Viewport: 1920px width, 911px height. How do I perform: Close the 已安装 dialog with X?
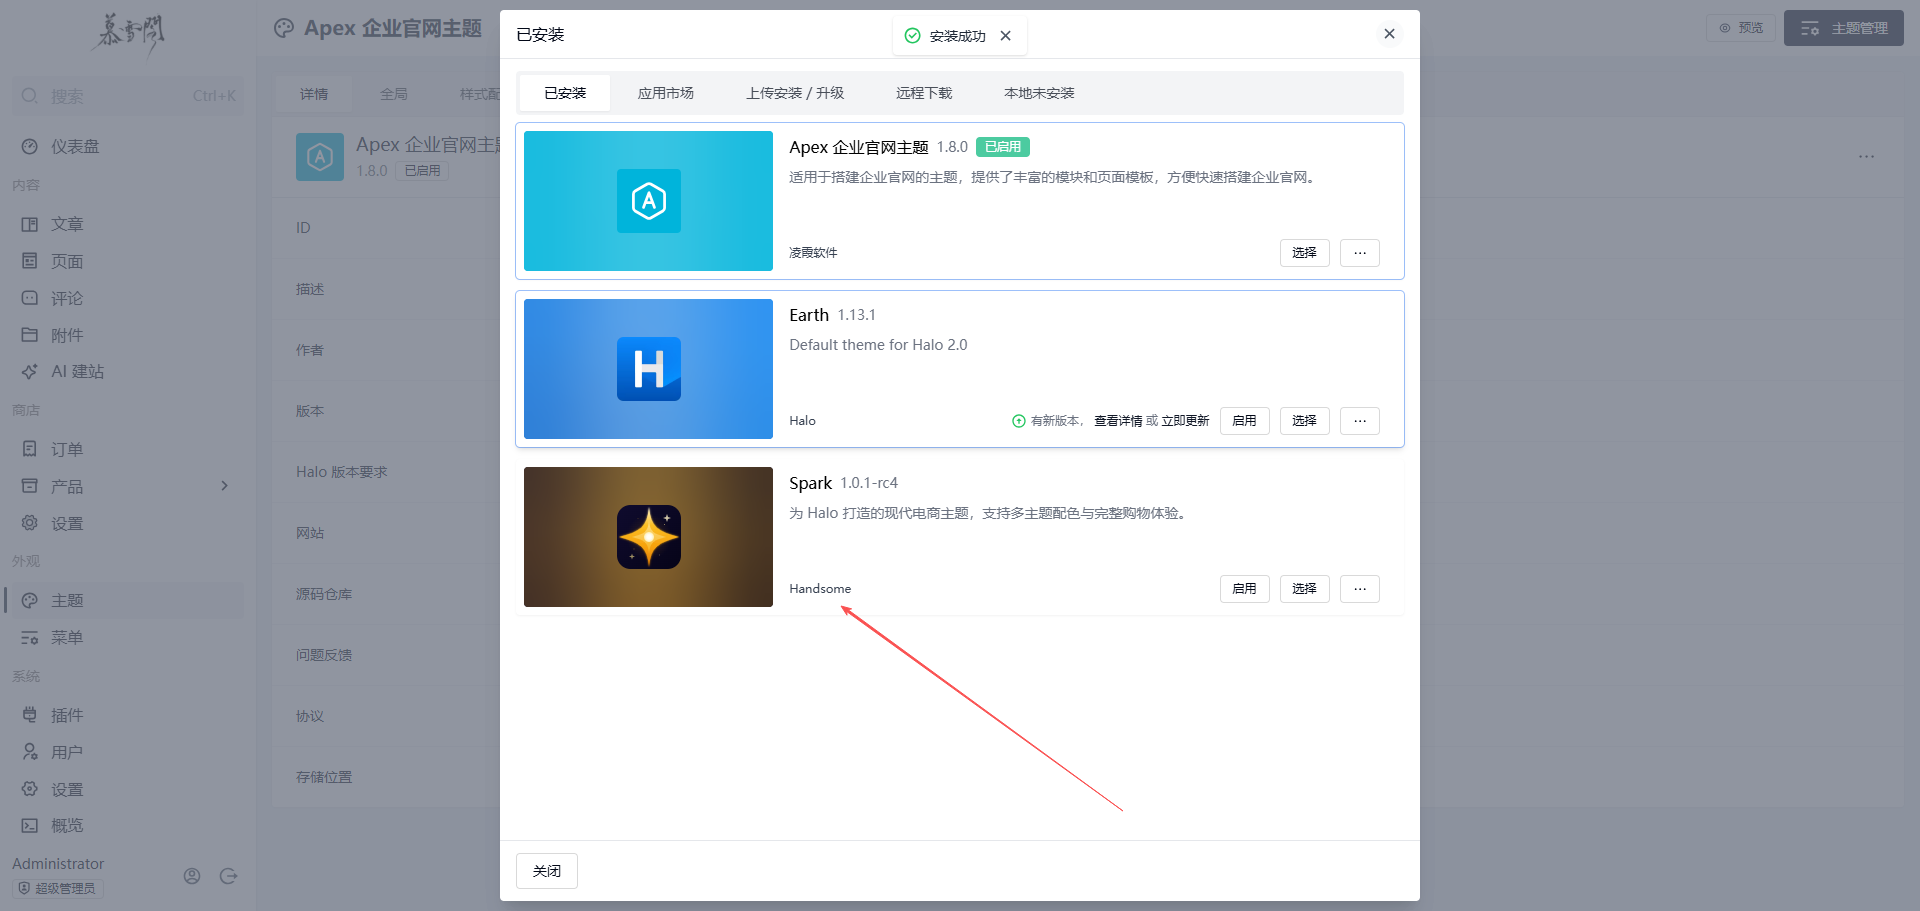pyautogui.click(x=1389, y=34)
